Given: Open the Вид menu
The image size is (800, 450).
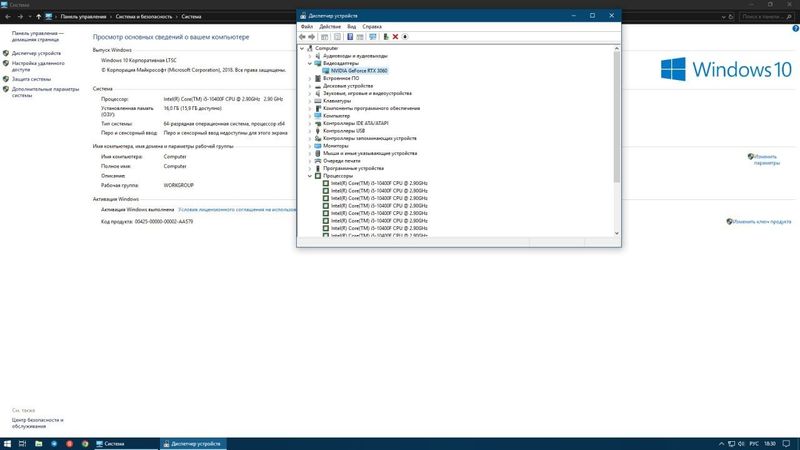Looking at the screenshot, I should [x=352, y=27].
